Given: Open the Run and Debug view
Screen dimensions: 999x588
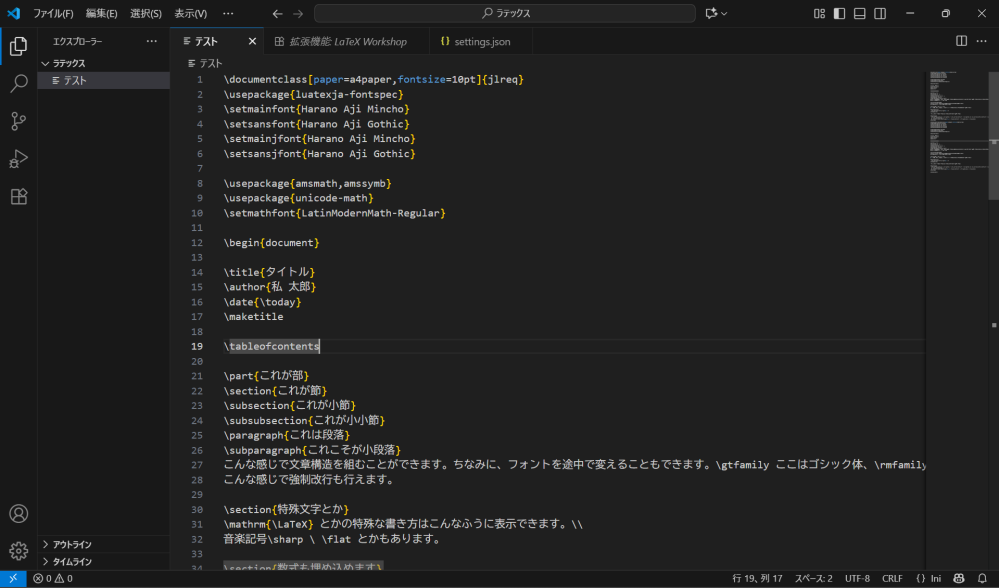Looking at the screenshot, I should click(x=18, y=158).
